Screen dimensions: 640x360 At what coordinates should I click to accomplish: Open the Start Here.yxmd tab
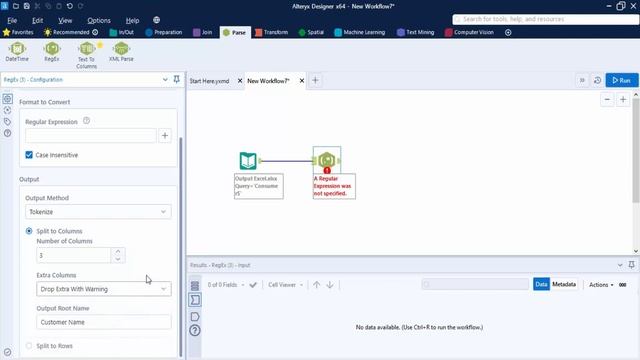pos(209,81)
